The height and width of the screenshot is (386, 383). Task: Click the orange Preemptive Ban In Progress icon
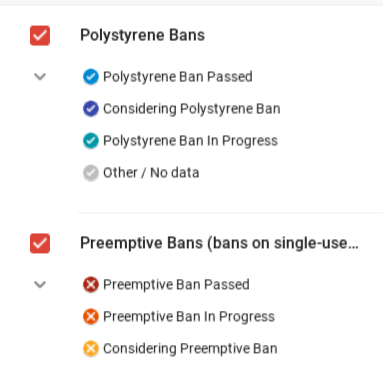[x=91, y=317]
